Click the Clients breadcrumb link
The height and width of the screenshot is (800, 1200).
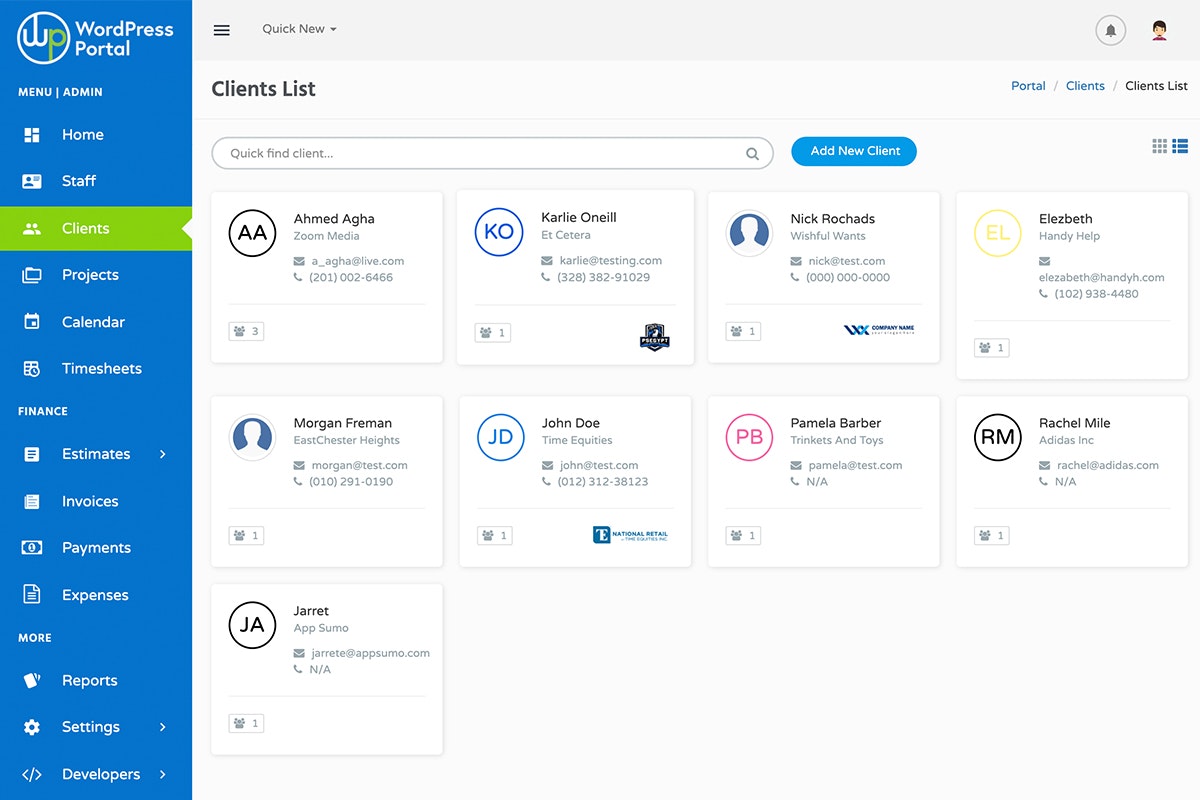tap(1085, 86)
